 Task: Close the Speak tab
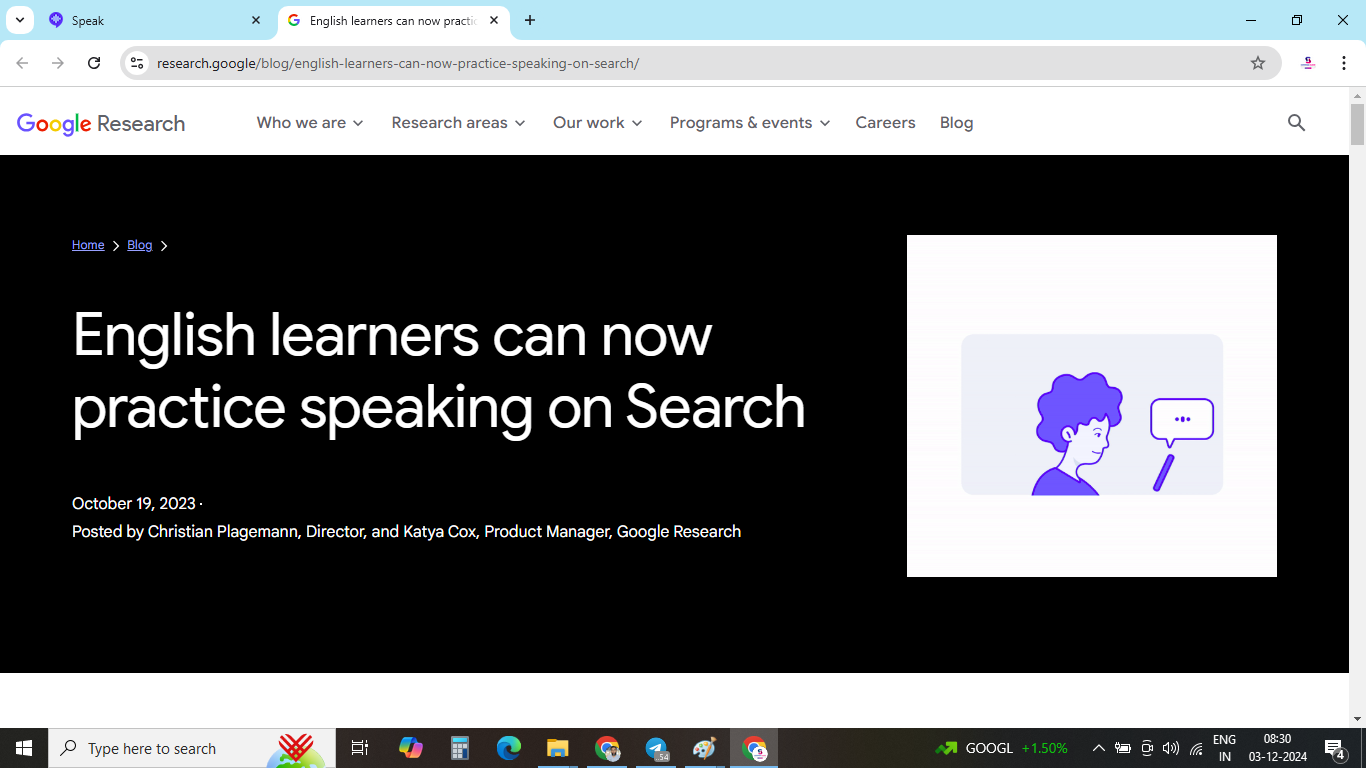click(x=256, y=20)
